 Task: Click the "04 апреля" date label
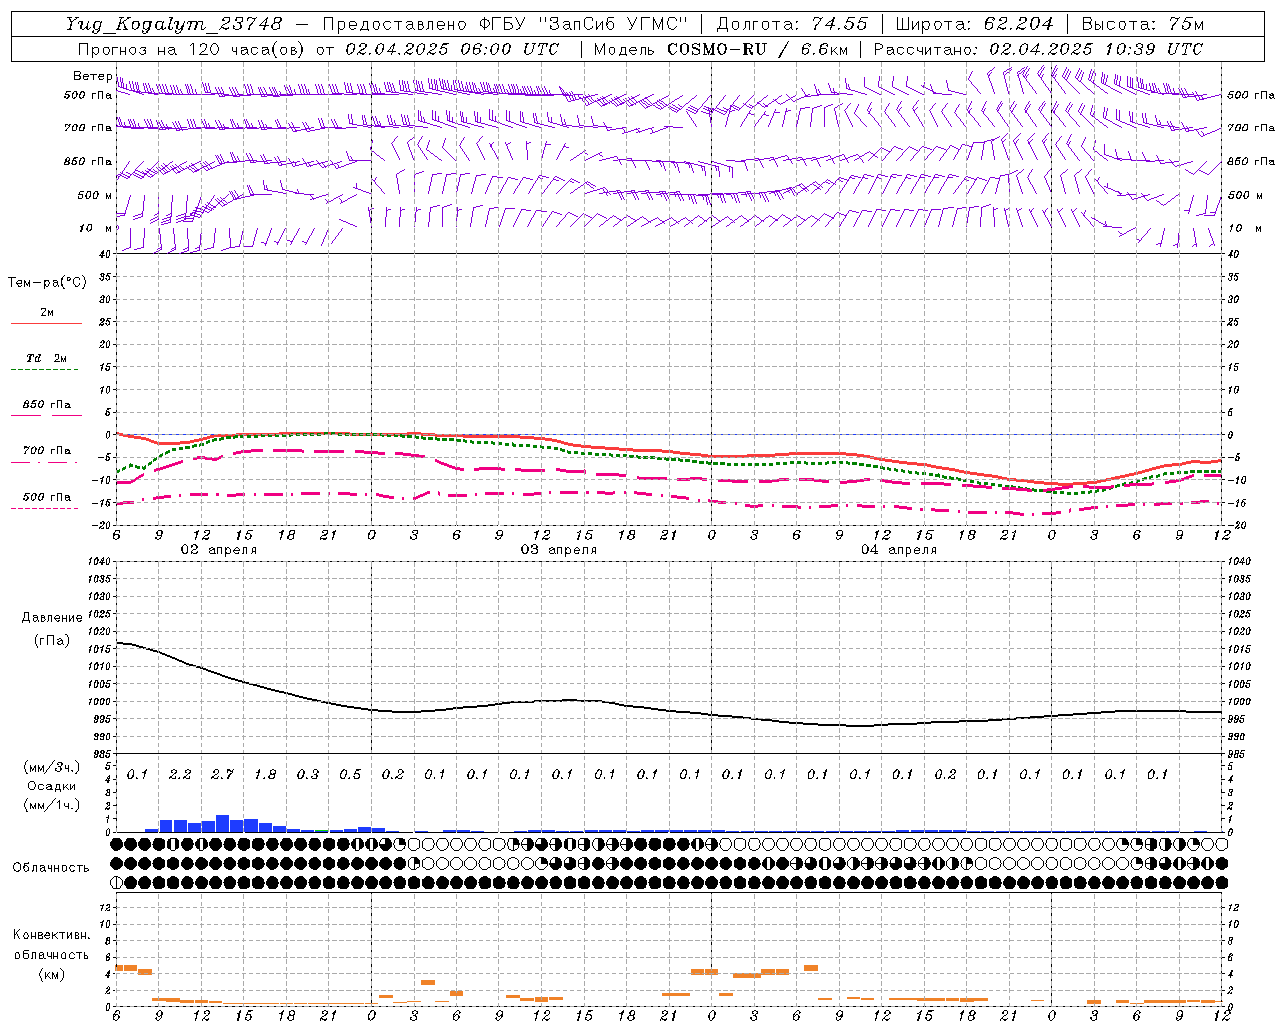[898, 550]
